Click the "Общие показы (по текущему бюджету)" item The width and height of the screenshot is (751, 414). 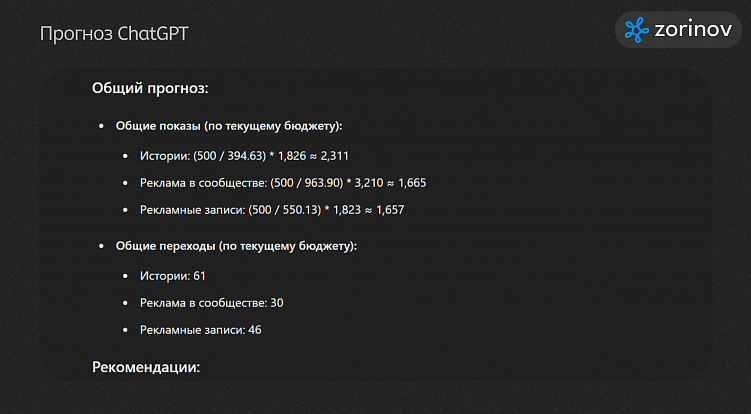pos(229,126)
